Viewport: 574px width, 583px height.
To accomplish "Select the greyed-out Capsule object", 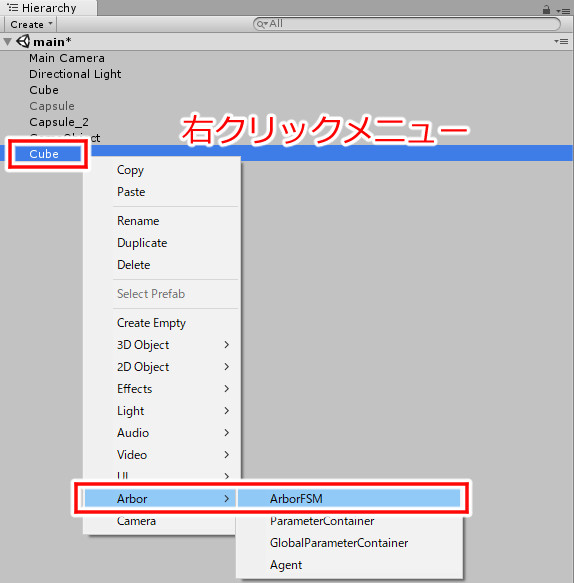I will point(52,106).
